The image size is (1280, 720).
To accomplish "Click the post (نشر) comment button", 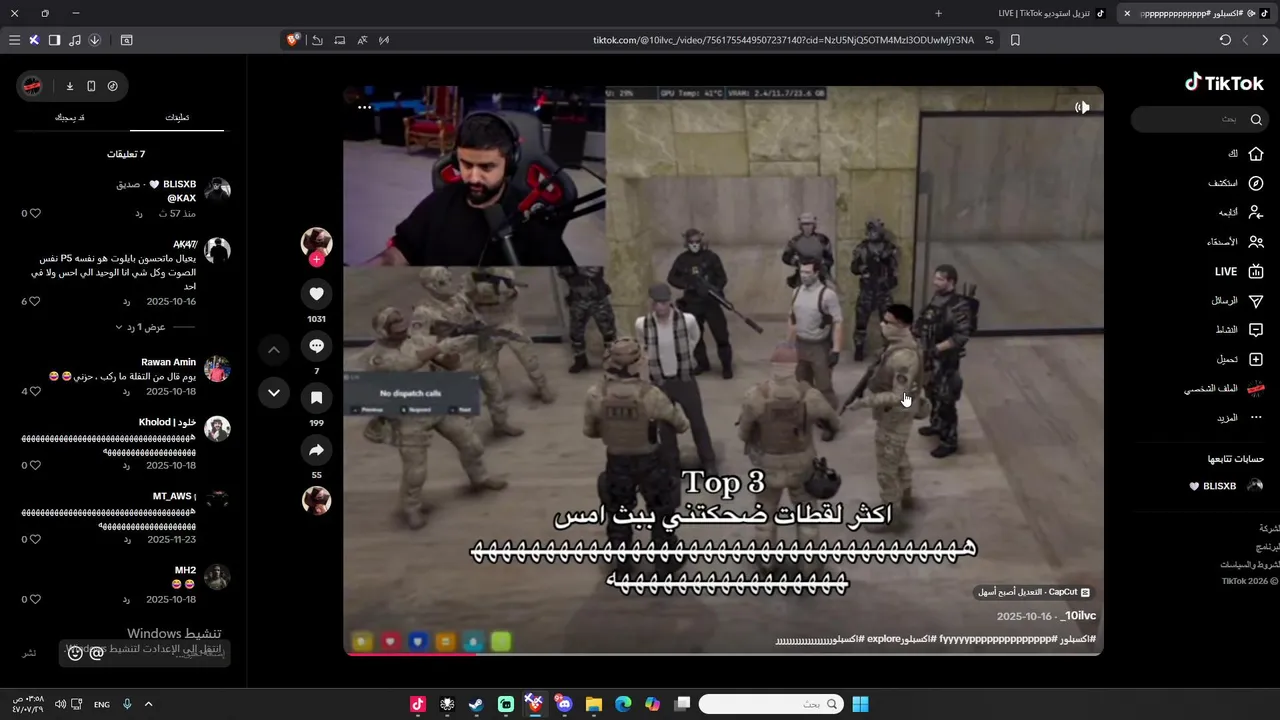I will point(29,653).
